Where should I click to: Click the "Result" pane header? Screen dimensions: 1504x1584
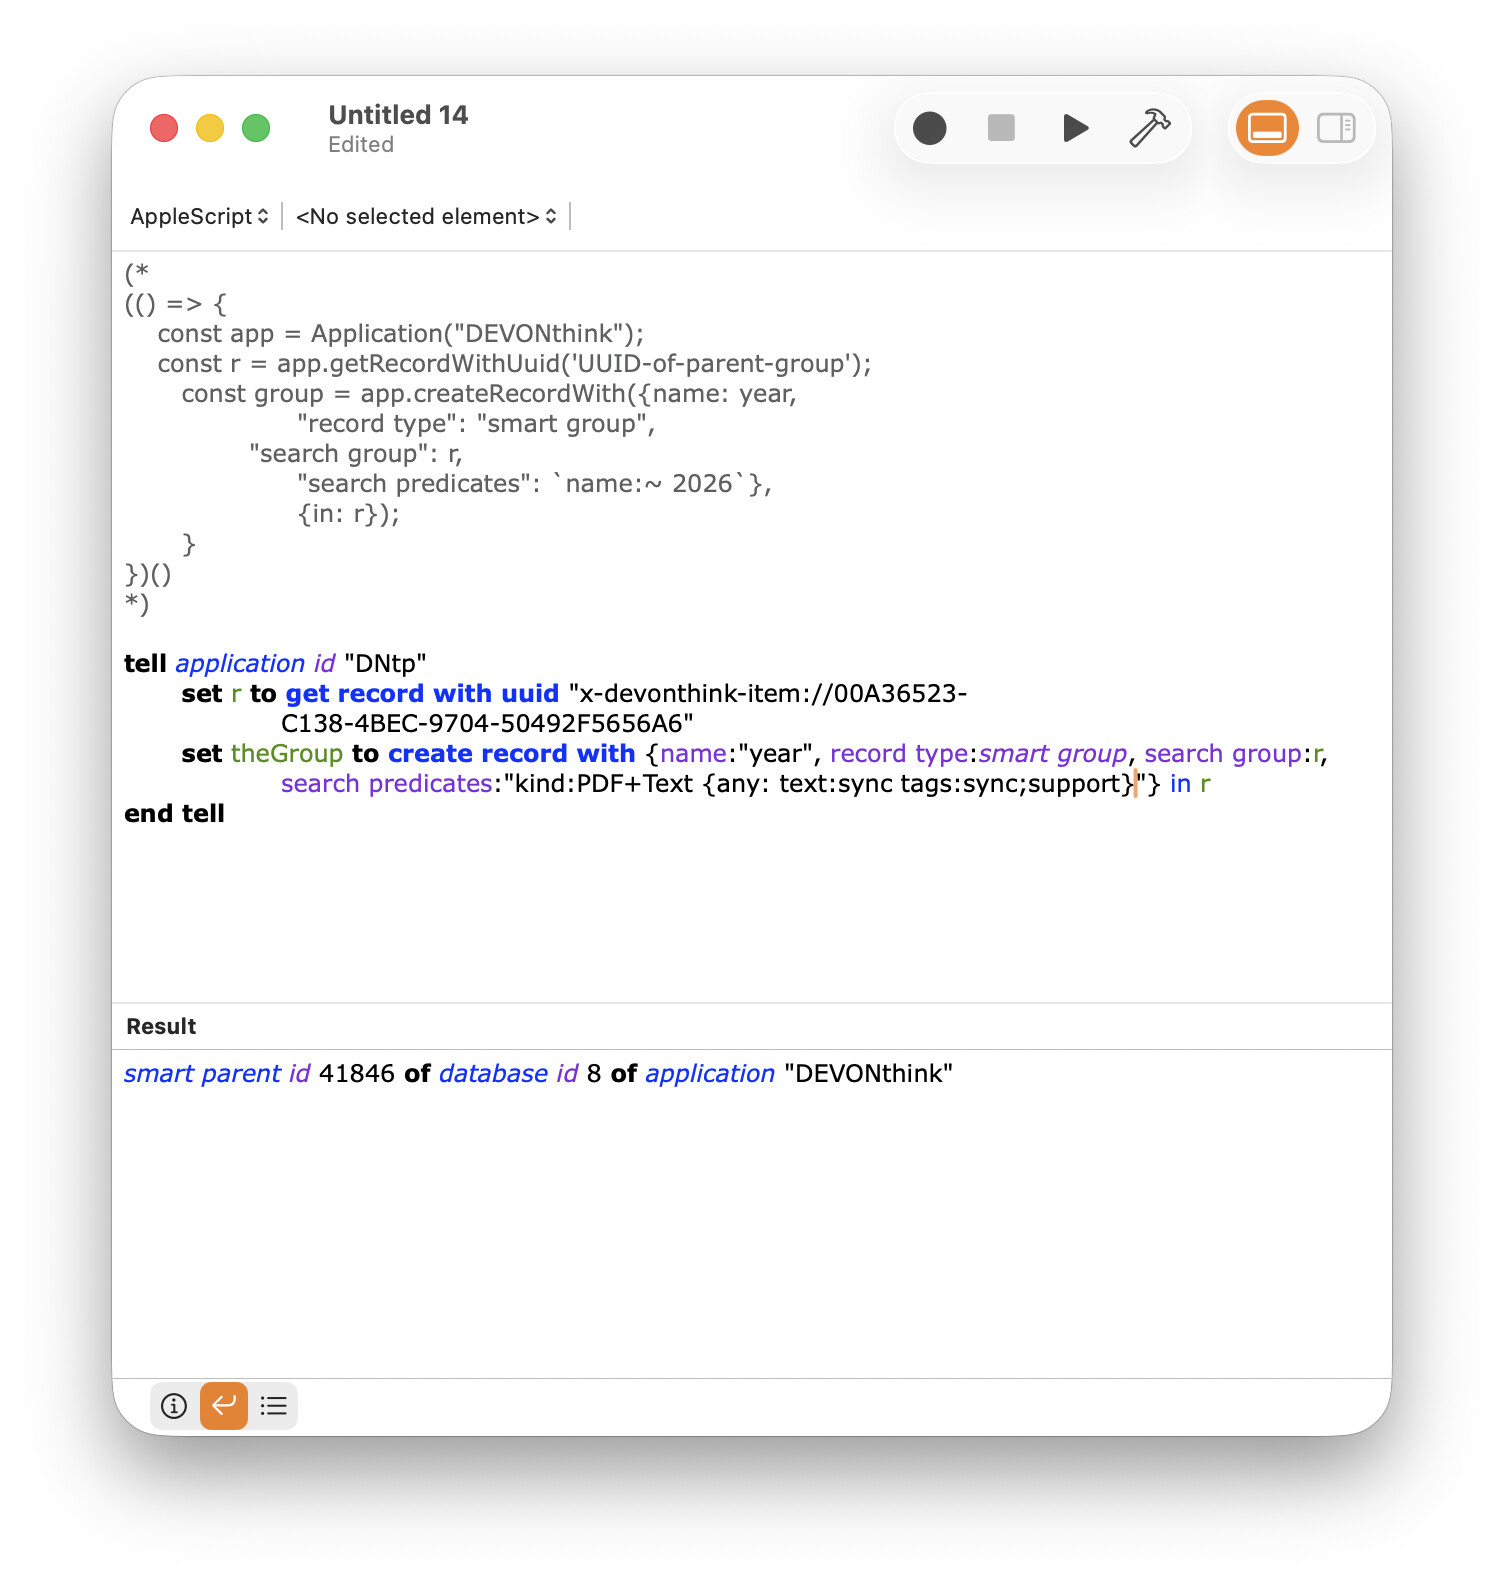[x=161, y=1026]
